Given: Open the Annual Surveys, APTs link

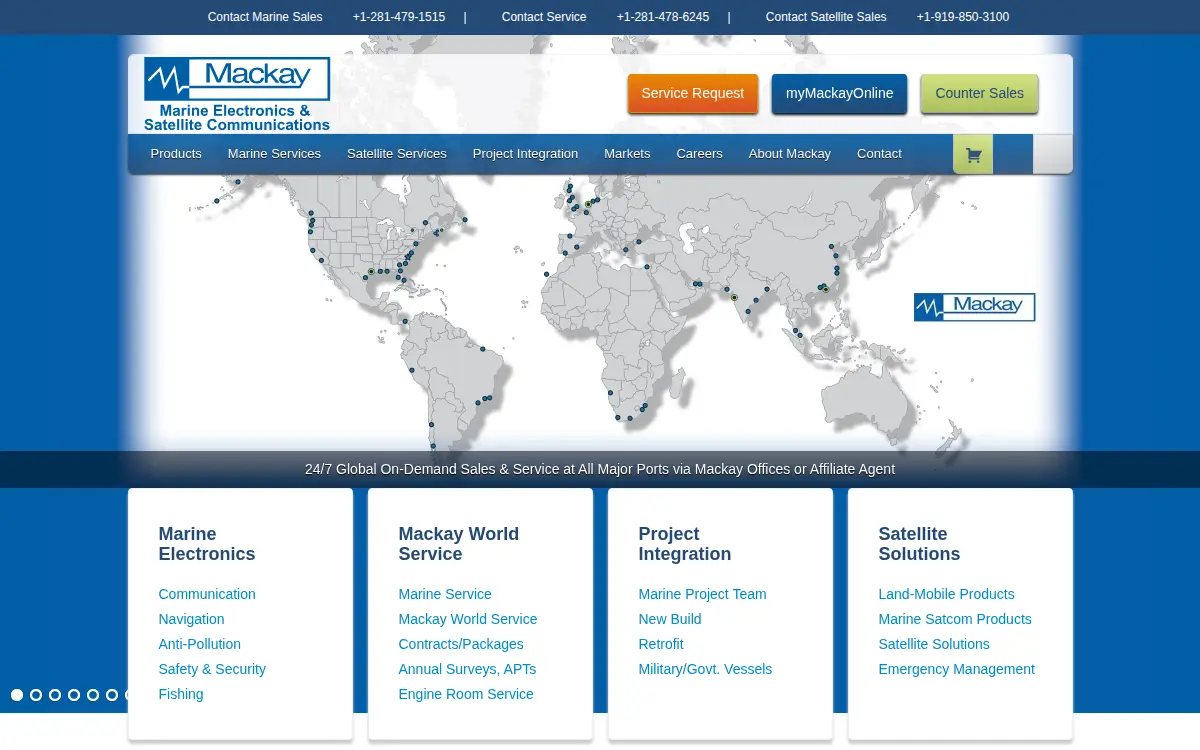Looking at the screenshot, I should point(467,669).
